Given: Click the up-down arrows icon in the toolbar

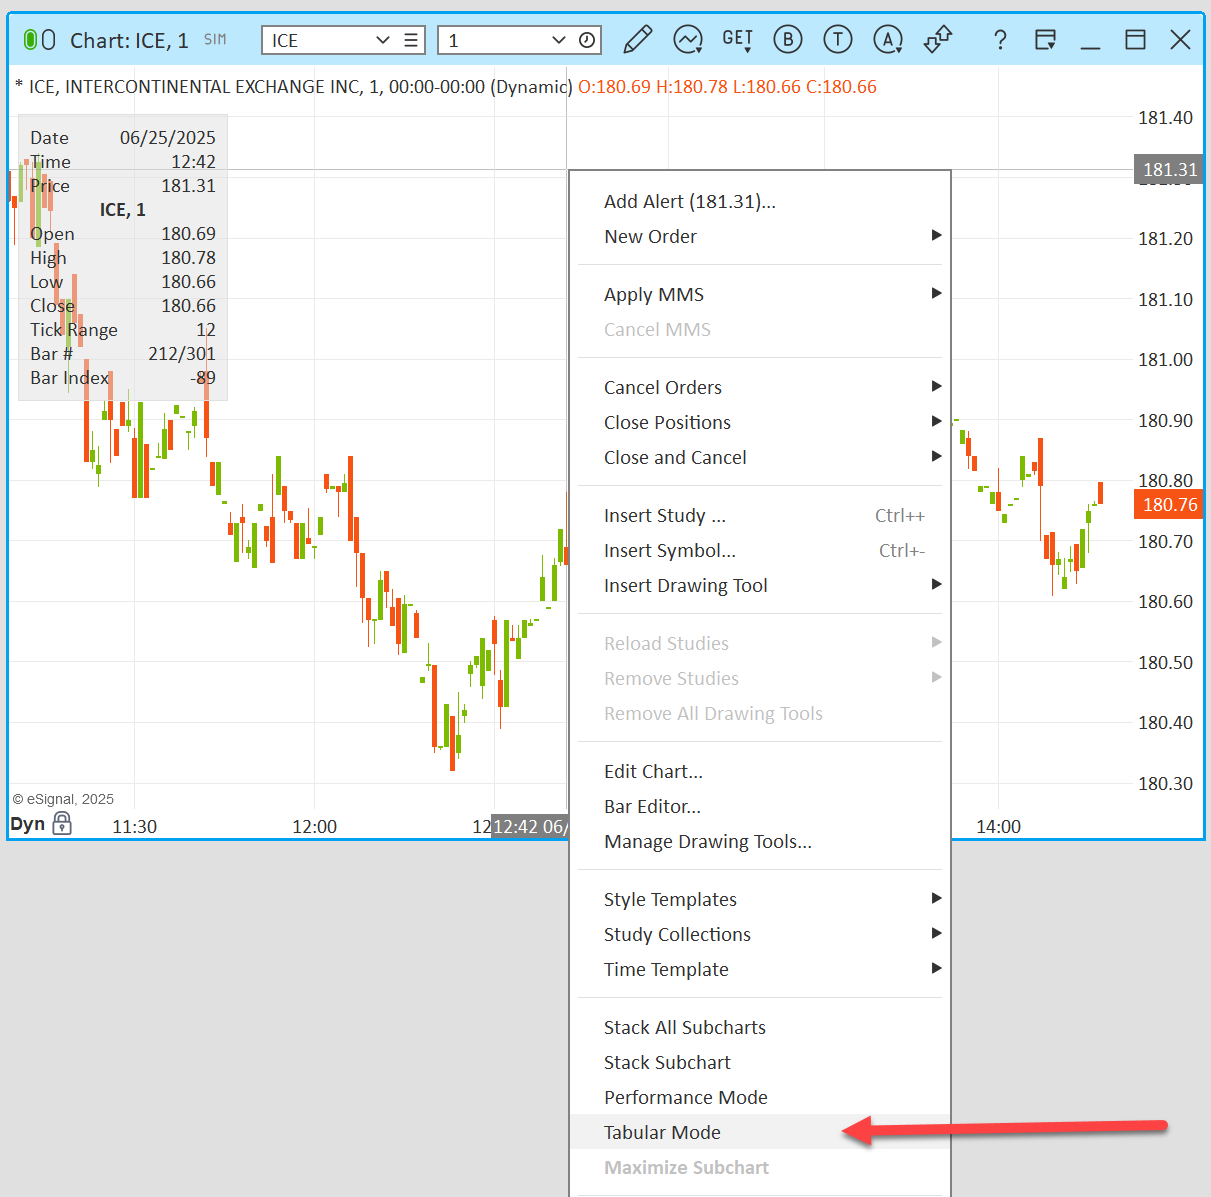Looking at the screenshot, I should pos(938,40).
